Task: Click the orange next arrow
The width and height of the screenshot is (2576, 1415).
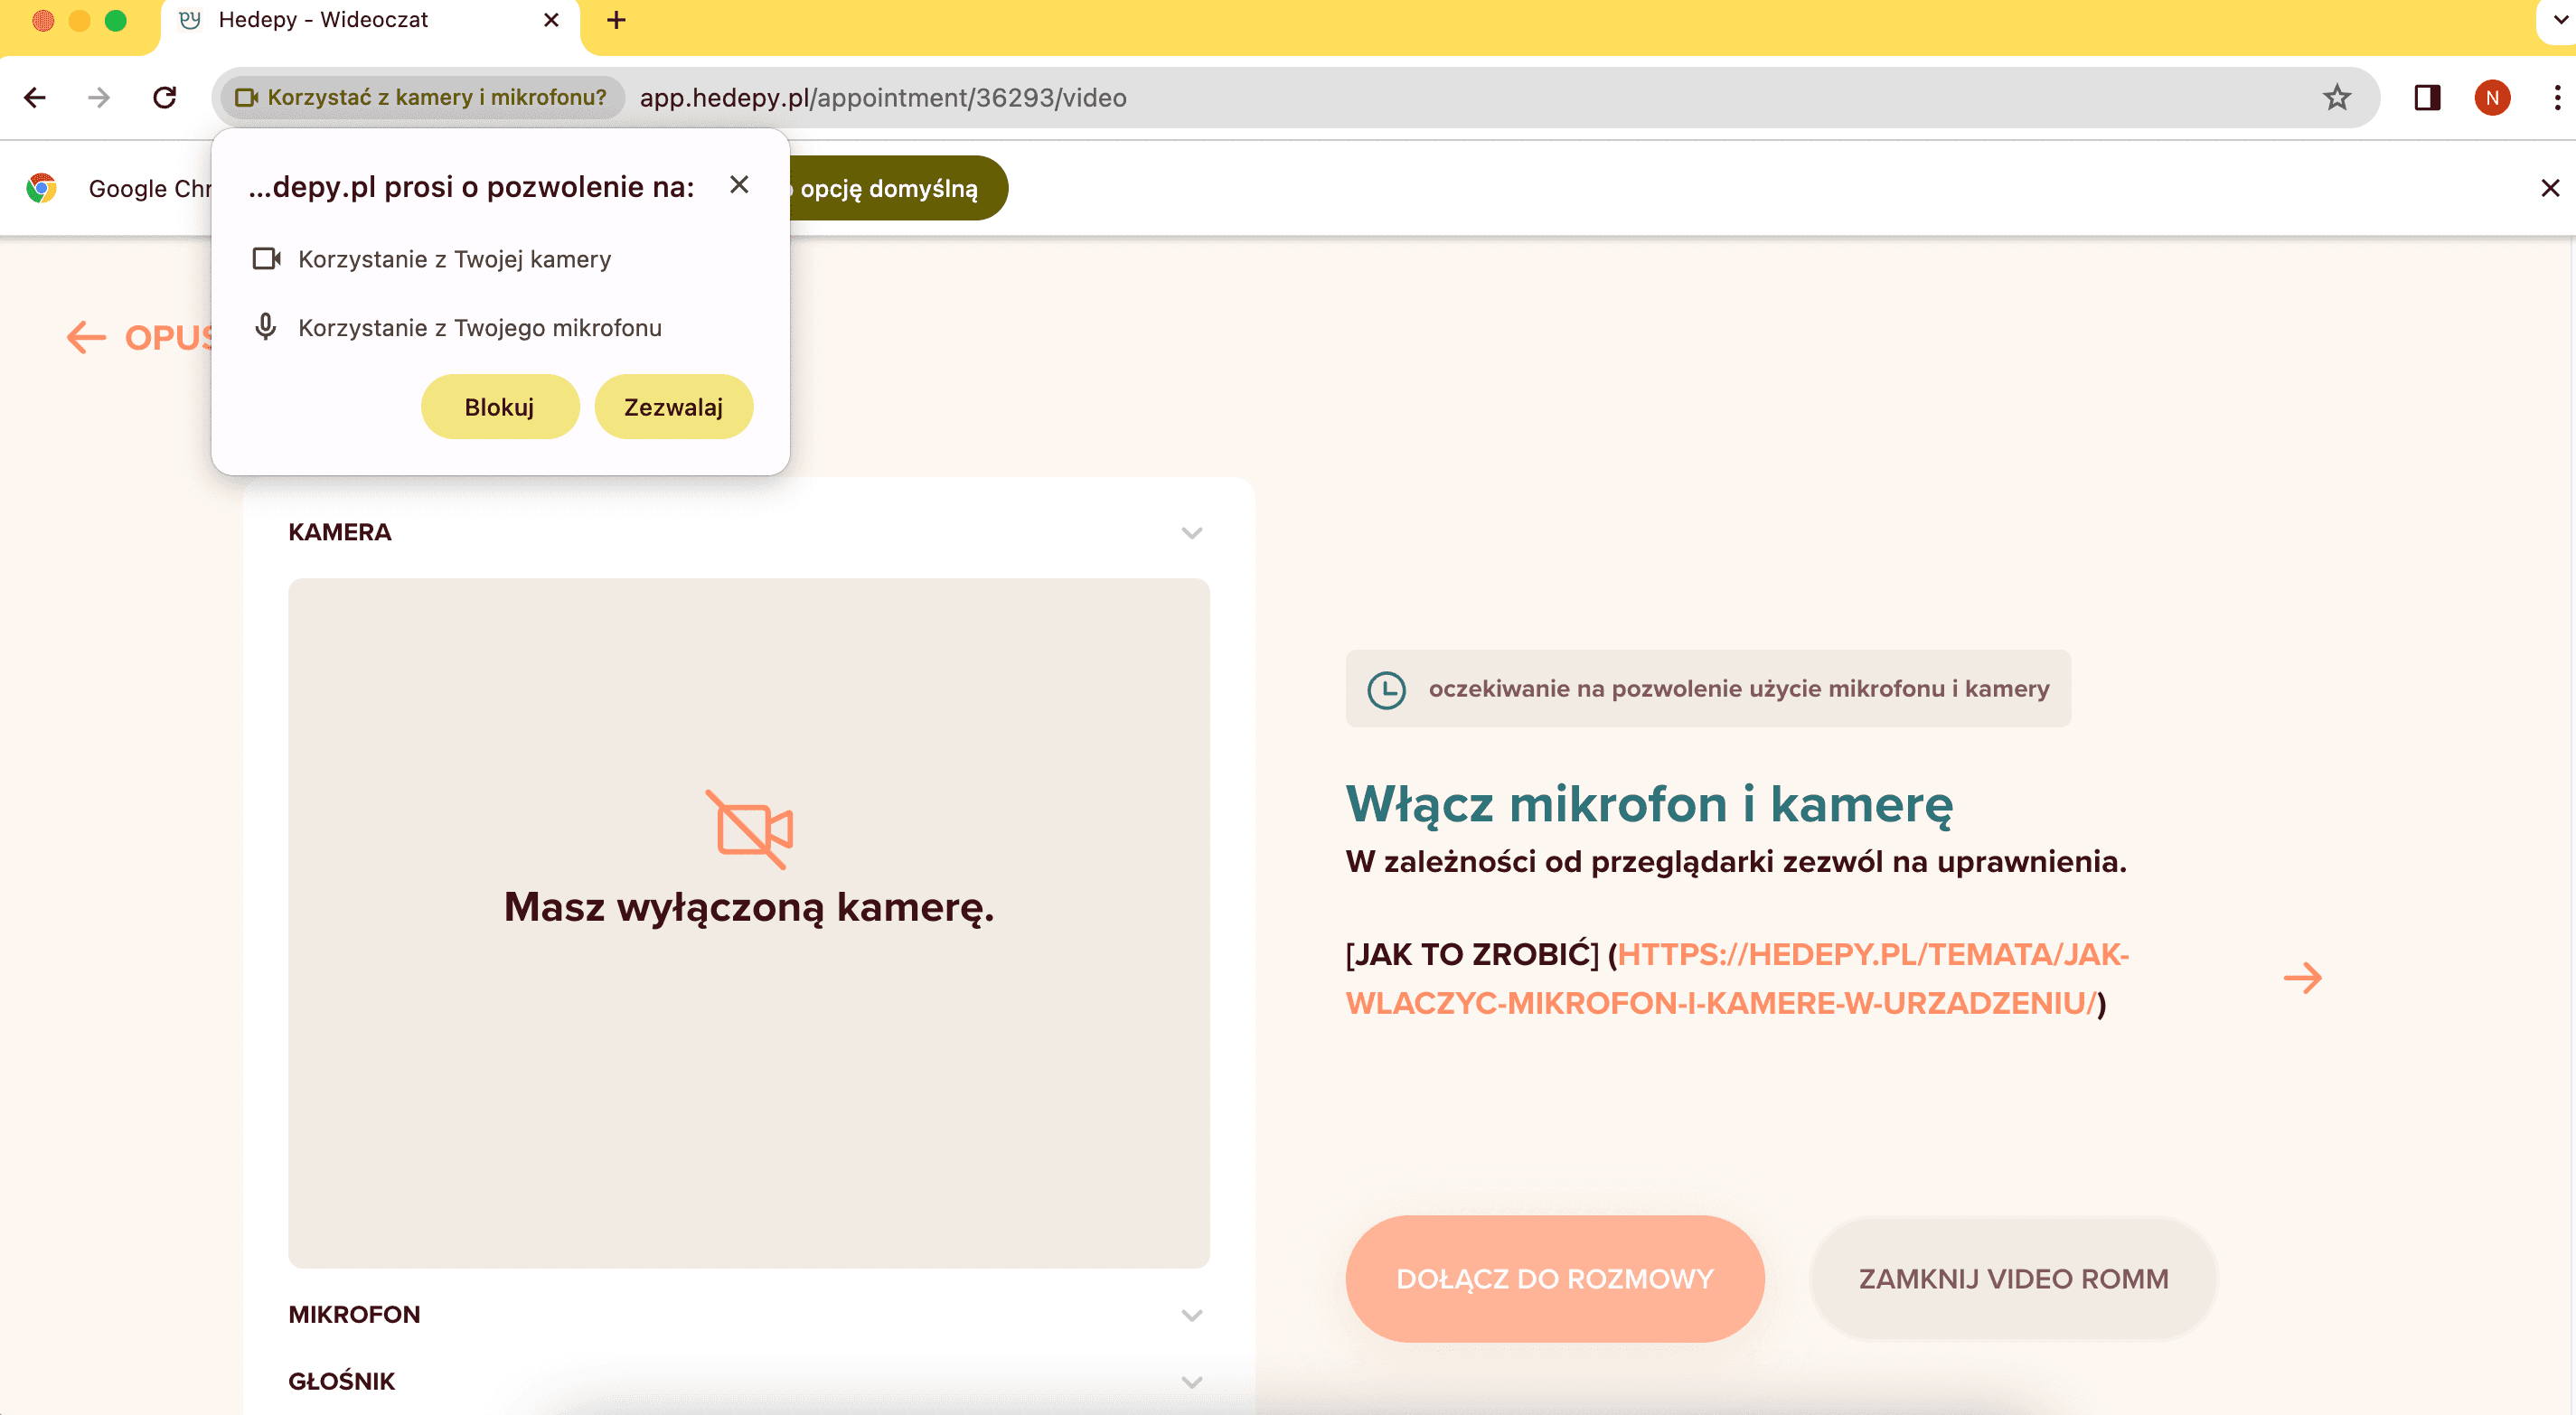Action: tap(2304, 978)
